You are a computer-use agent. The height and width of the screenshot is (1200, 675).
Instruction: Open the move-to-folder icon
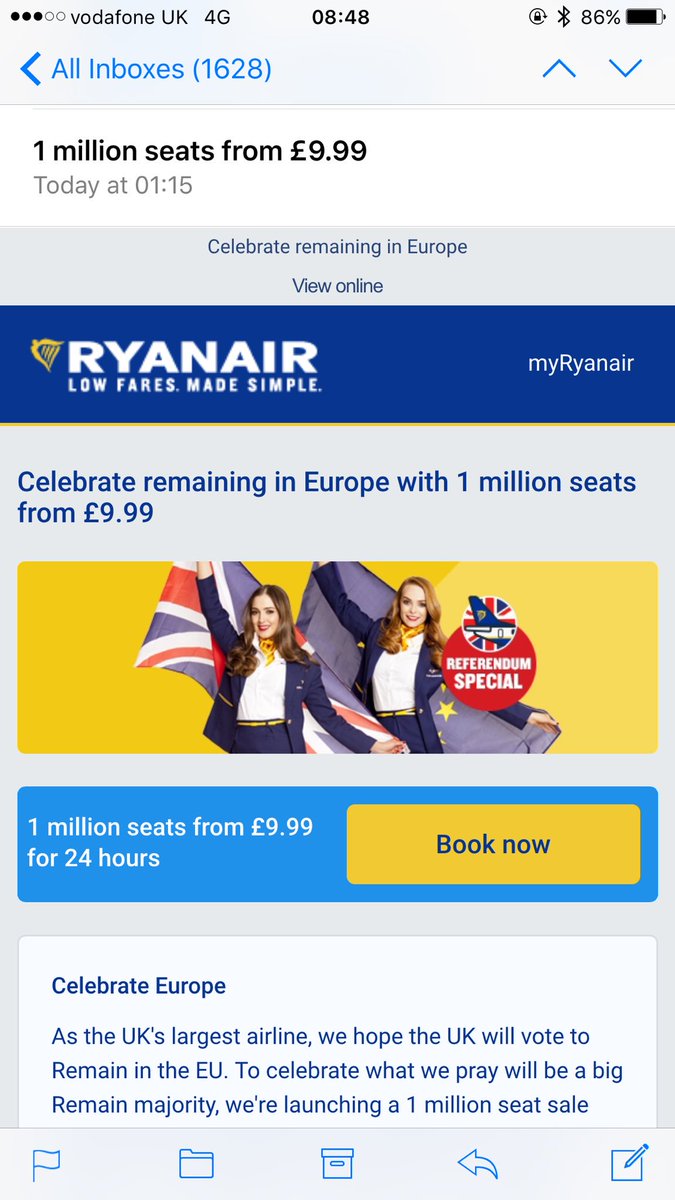[196, 1164]
